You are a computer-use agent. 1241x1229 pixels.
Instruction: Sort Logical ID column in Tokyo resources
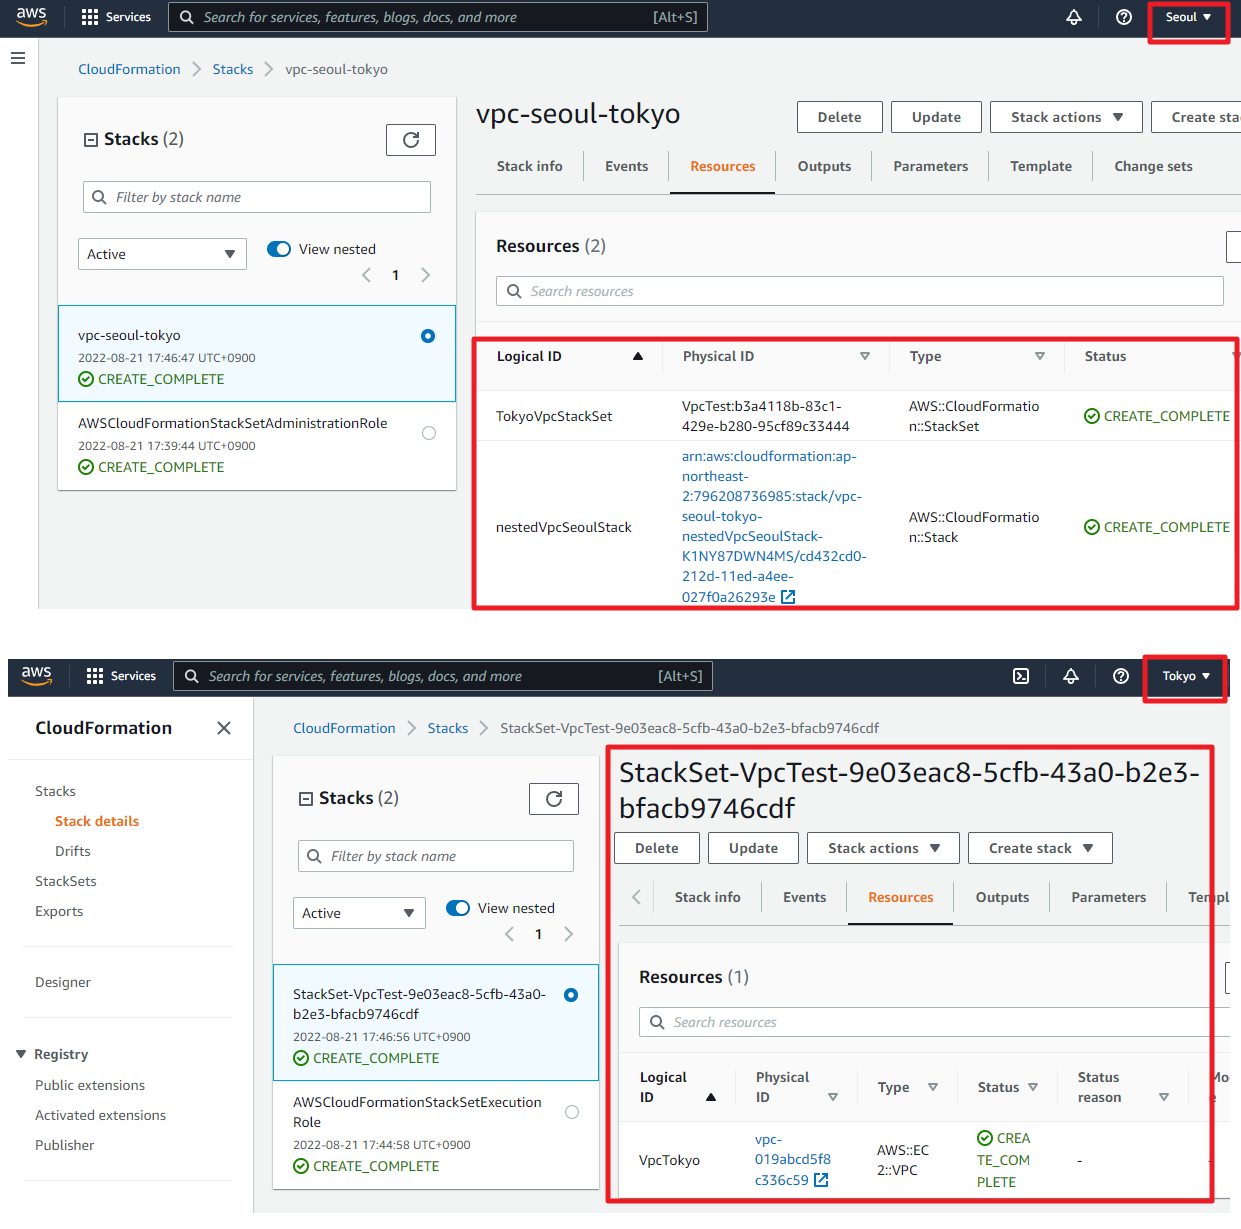pos(711,1097)
